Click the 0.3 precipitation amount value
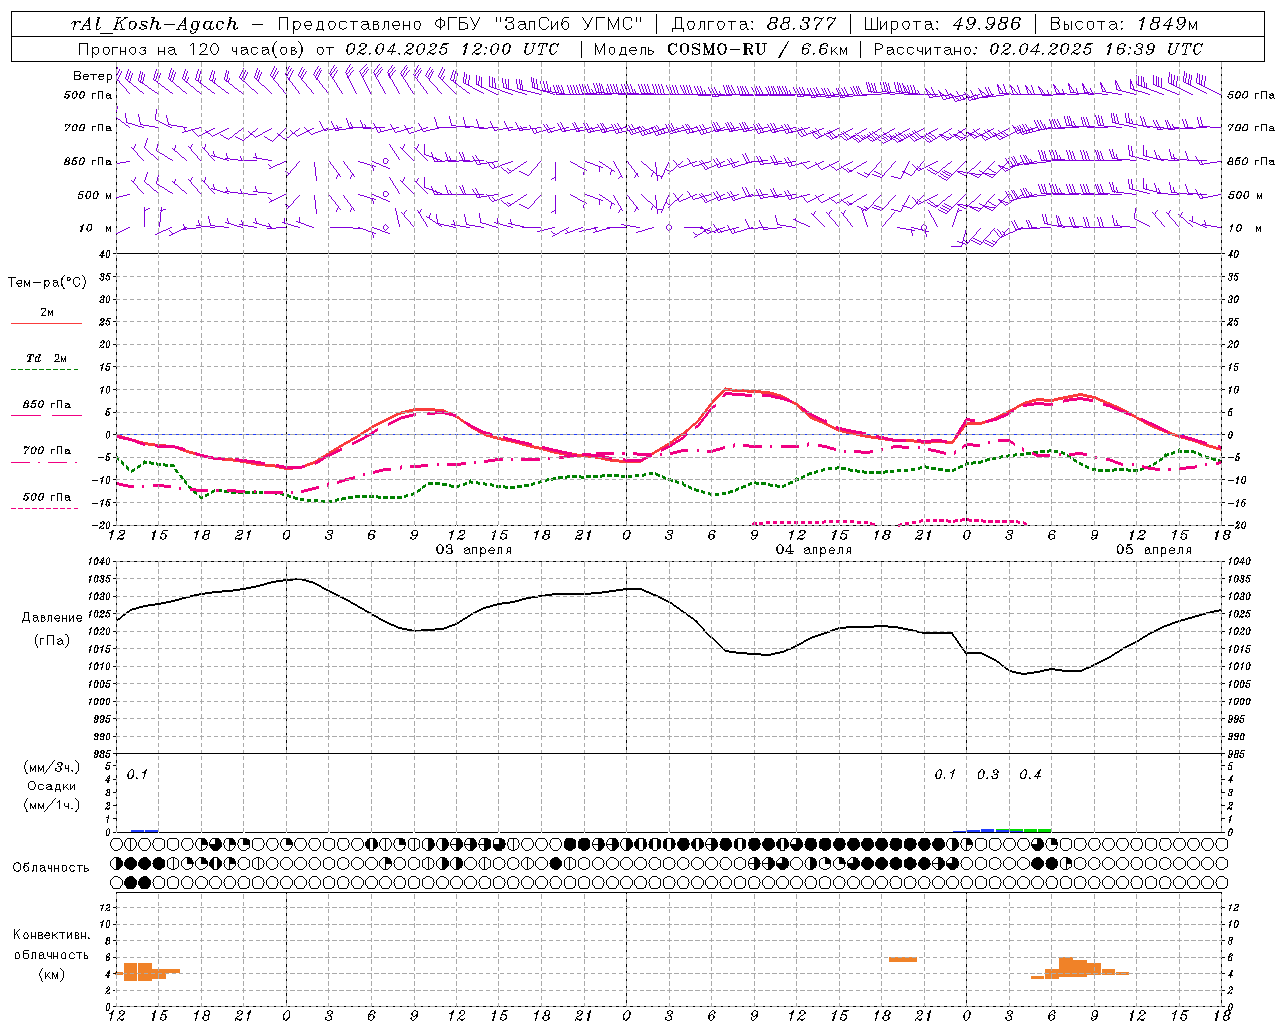Image resolution: width=1280 pixels, height=1024 pixels. coord(988,775)
